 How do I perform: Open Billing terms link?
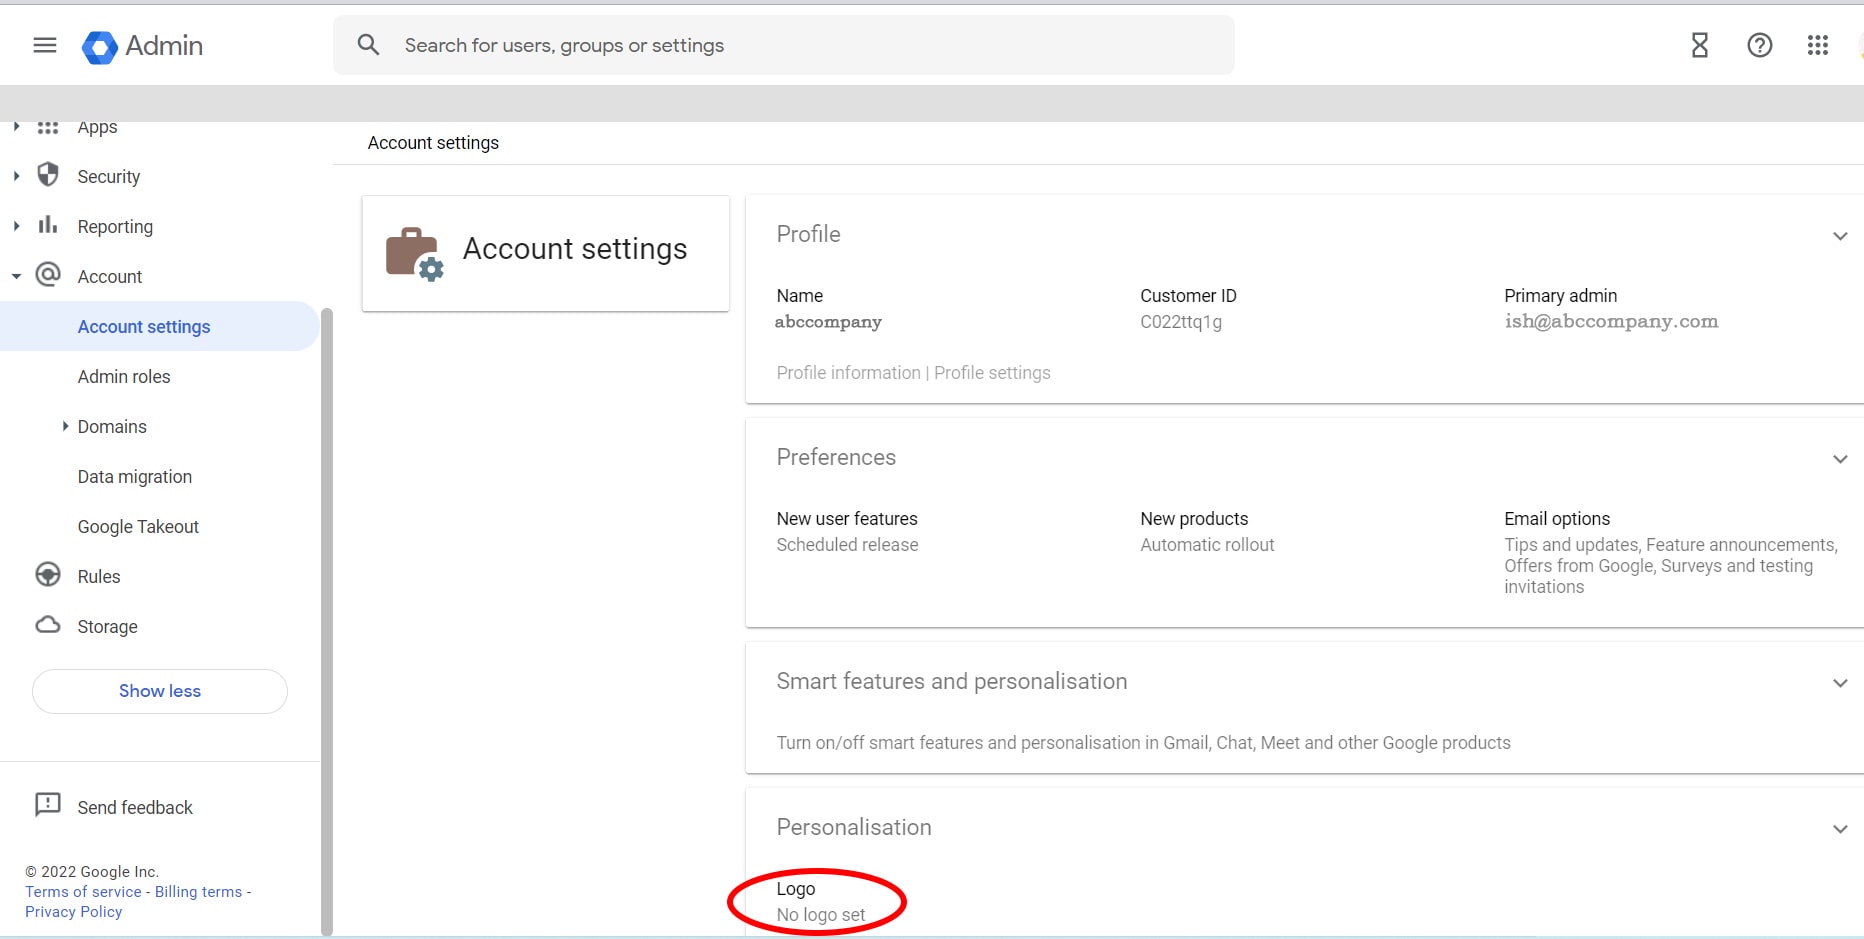tap(198, 892)
